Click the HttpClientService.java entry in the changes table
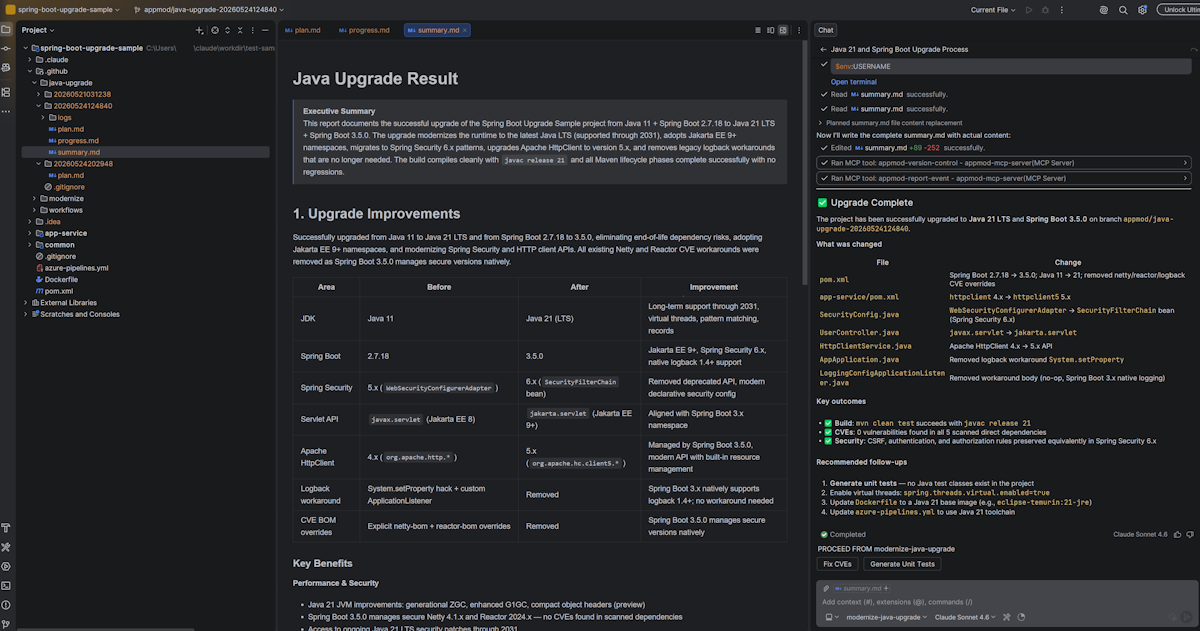Viewport: 1200px width, 631px height. pyautogui.click(x=865, y=345)
